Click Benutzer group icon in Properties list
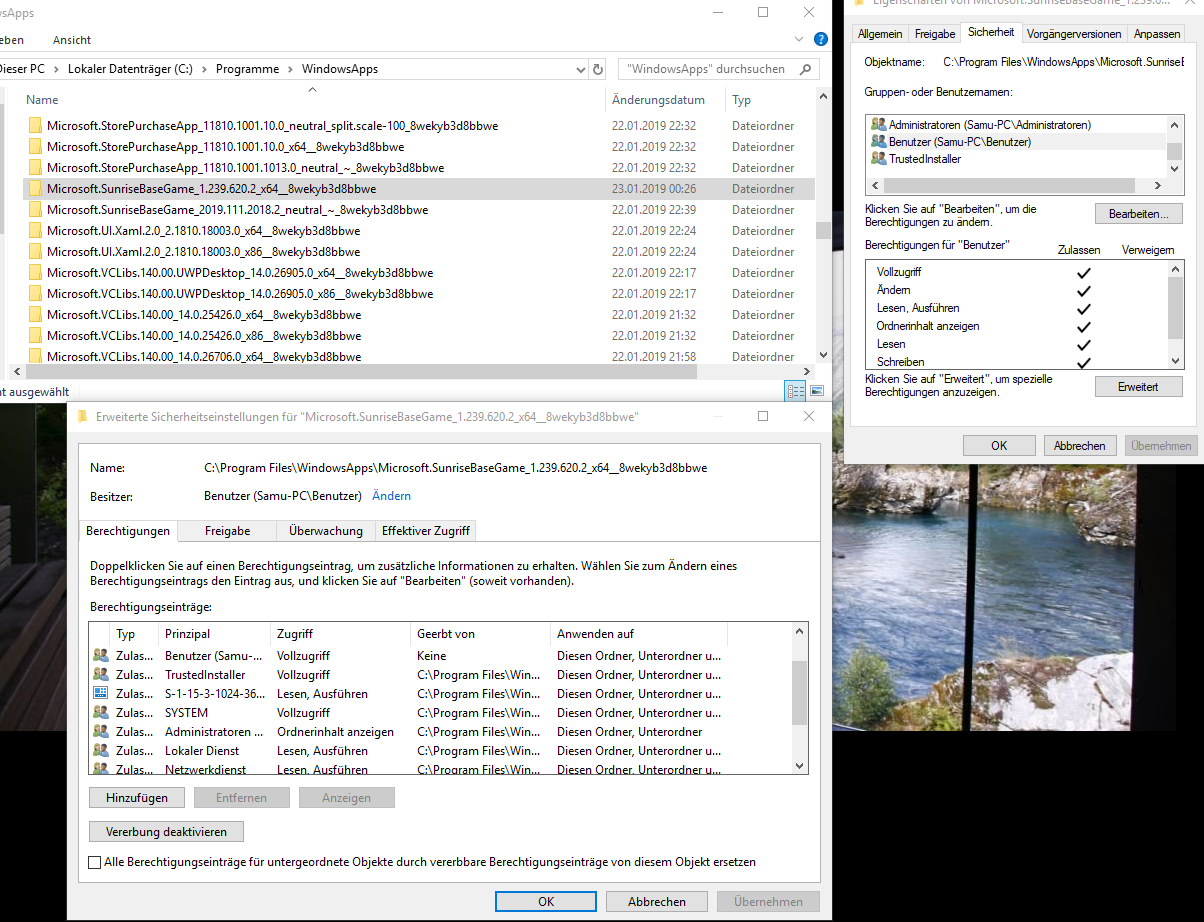 (879, 142)
